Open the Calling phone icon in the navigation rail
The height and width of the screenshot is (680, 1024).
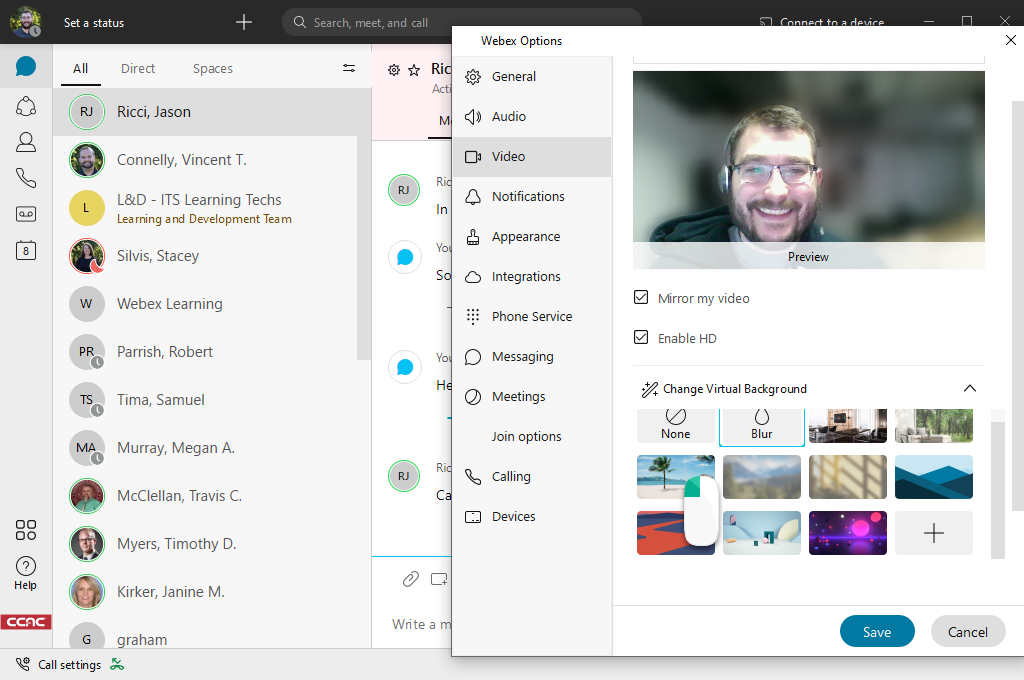25,178
